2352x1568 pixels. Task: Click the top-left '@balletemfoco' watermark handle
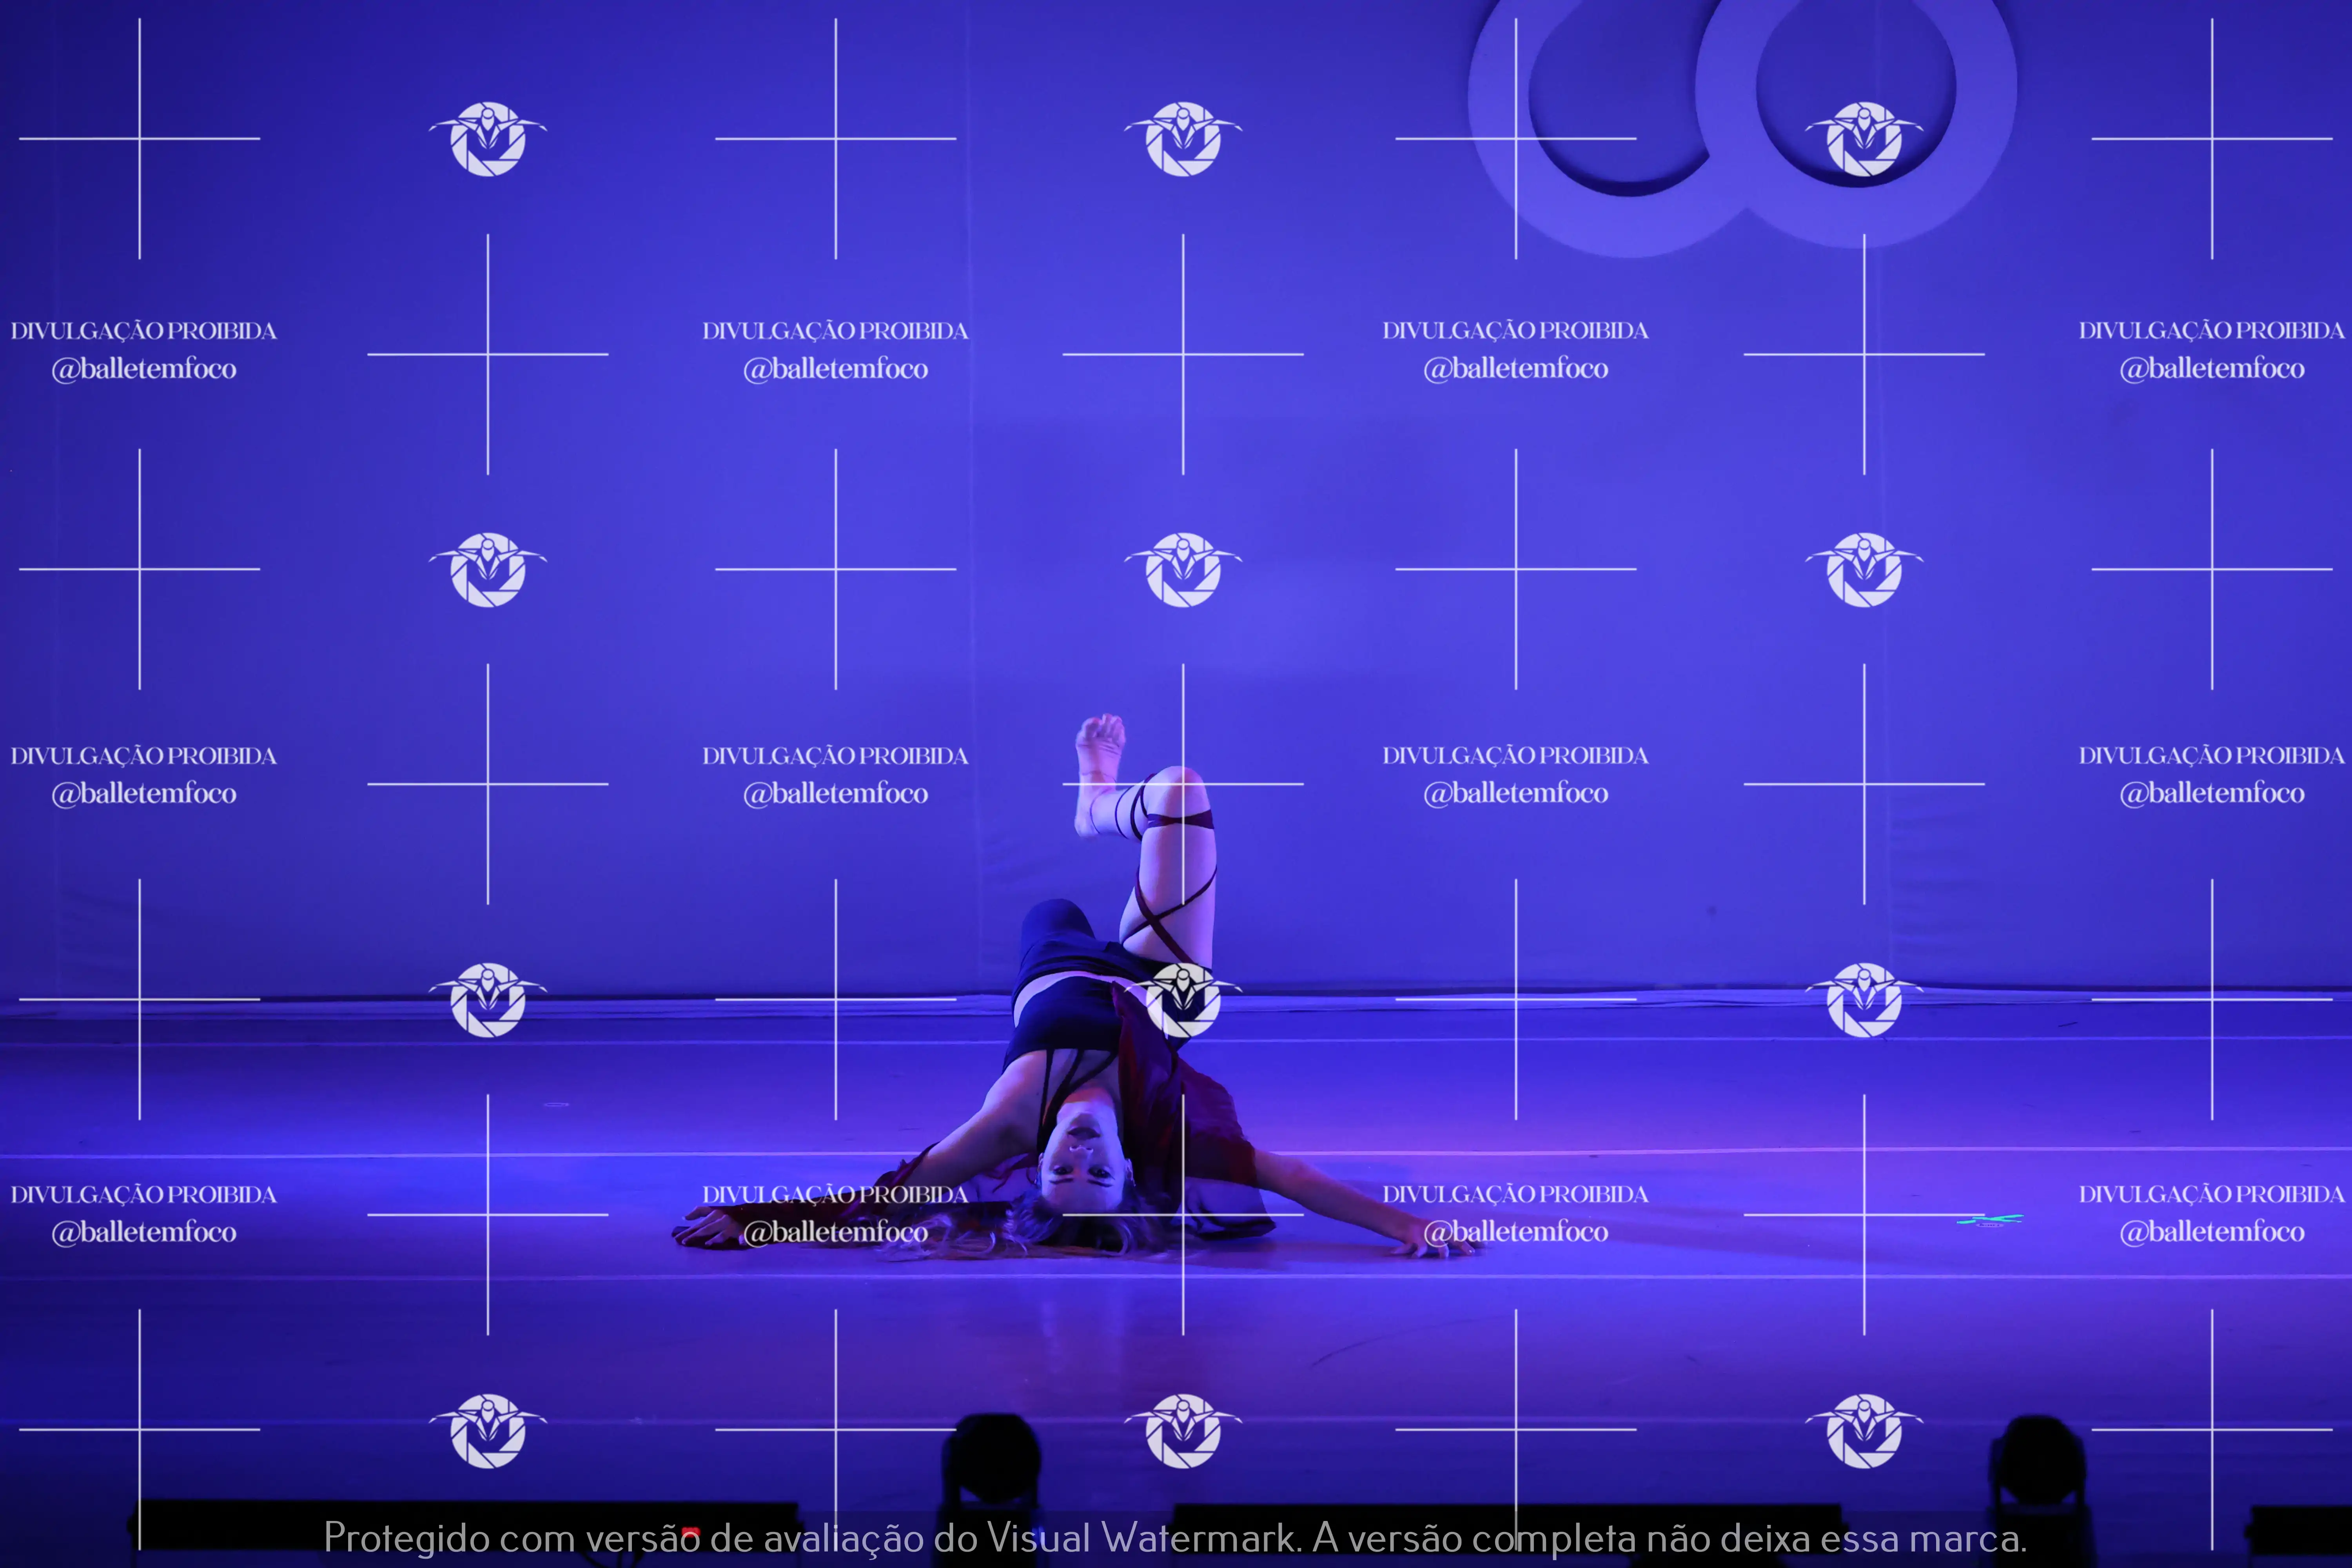click(x=144, y=369)
